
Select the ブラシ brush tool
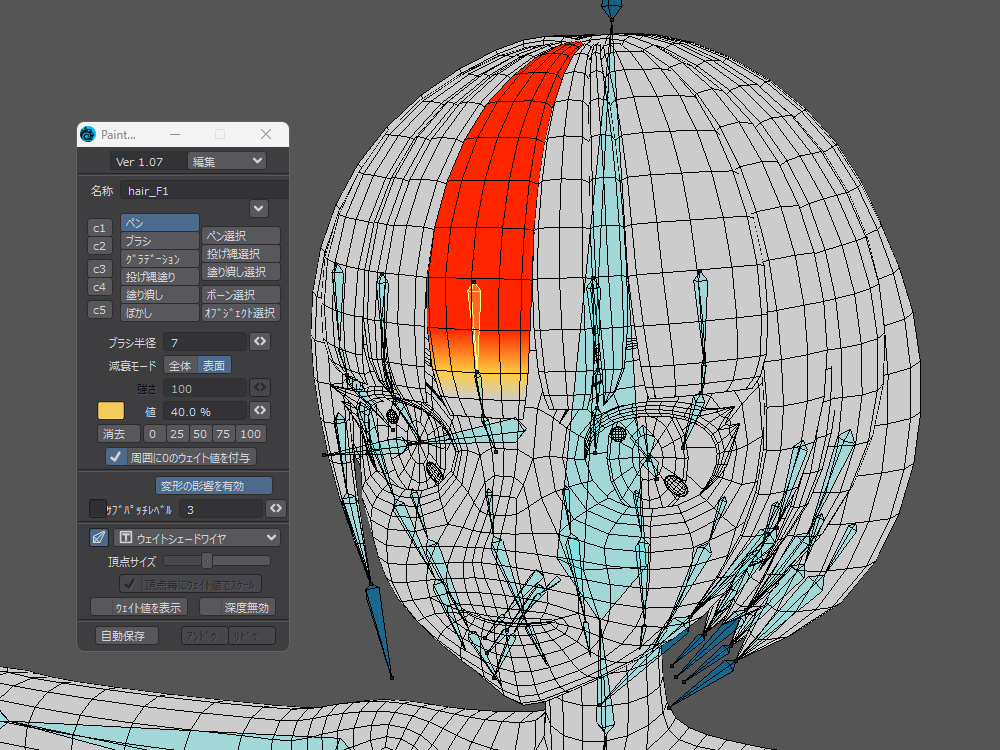pos(159,240)
